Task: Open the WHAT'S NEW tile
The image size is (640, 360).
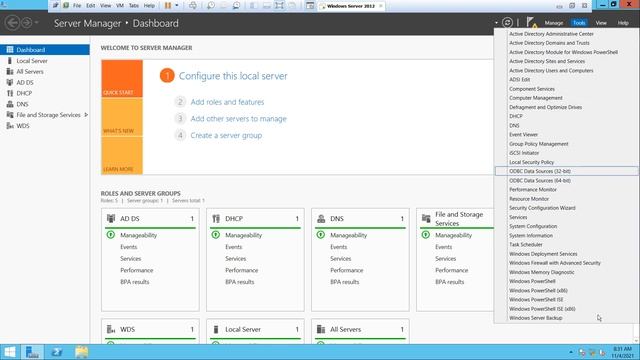Action: pyautogui.click(x=122, y=117)
